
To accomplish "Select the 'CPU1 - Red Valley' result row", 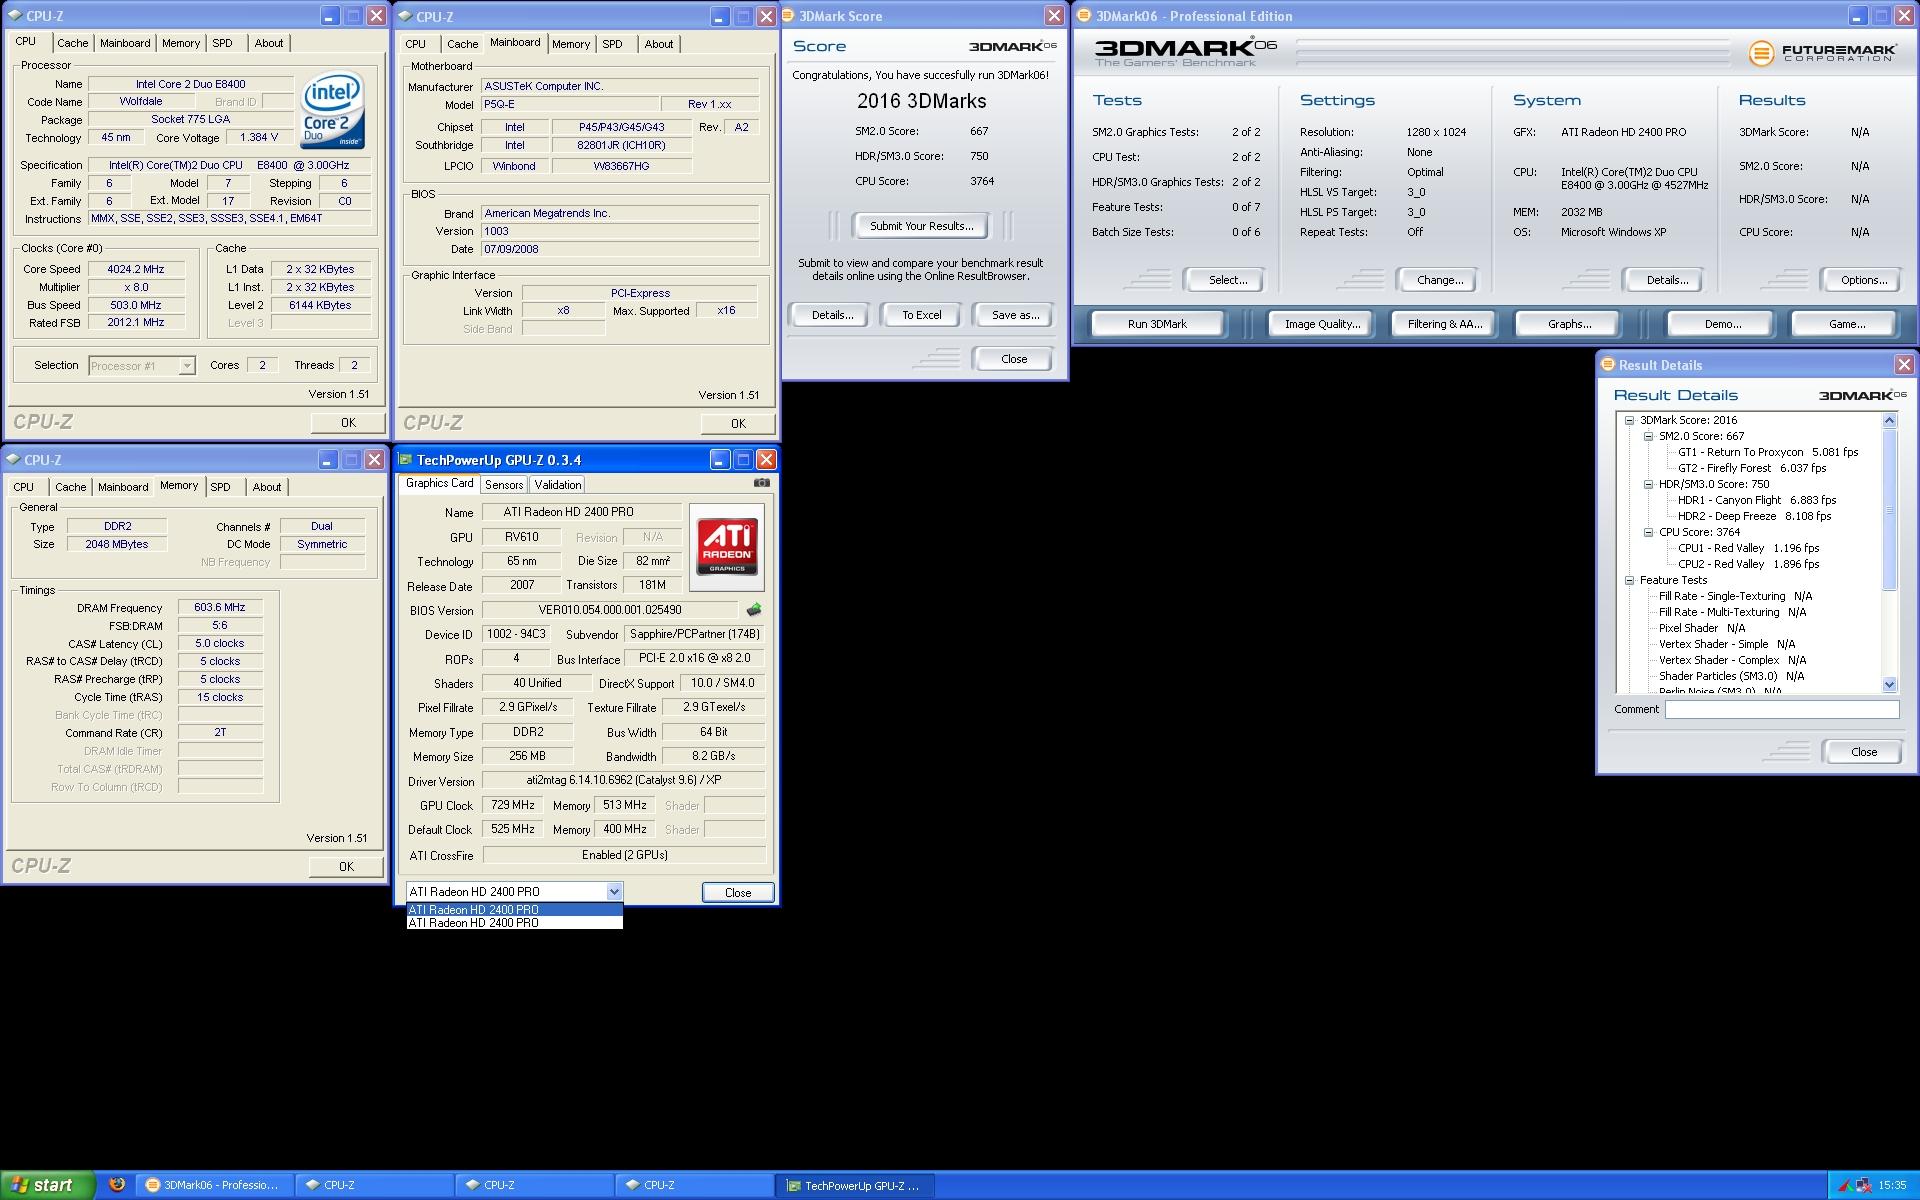I will click(x=1748, y=548).
